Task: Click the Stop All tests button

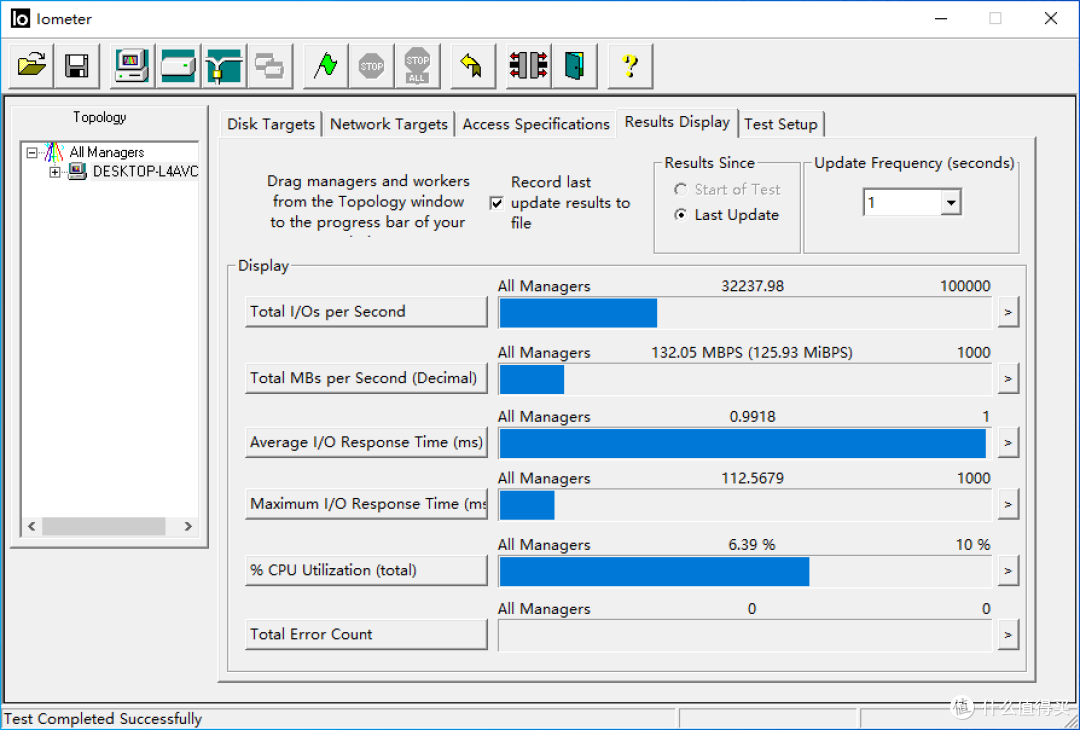Action: coord(417,66)
